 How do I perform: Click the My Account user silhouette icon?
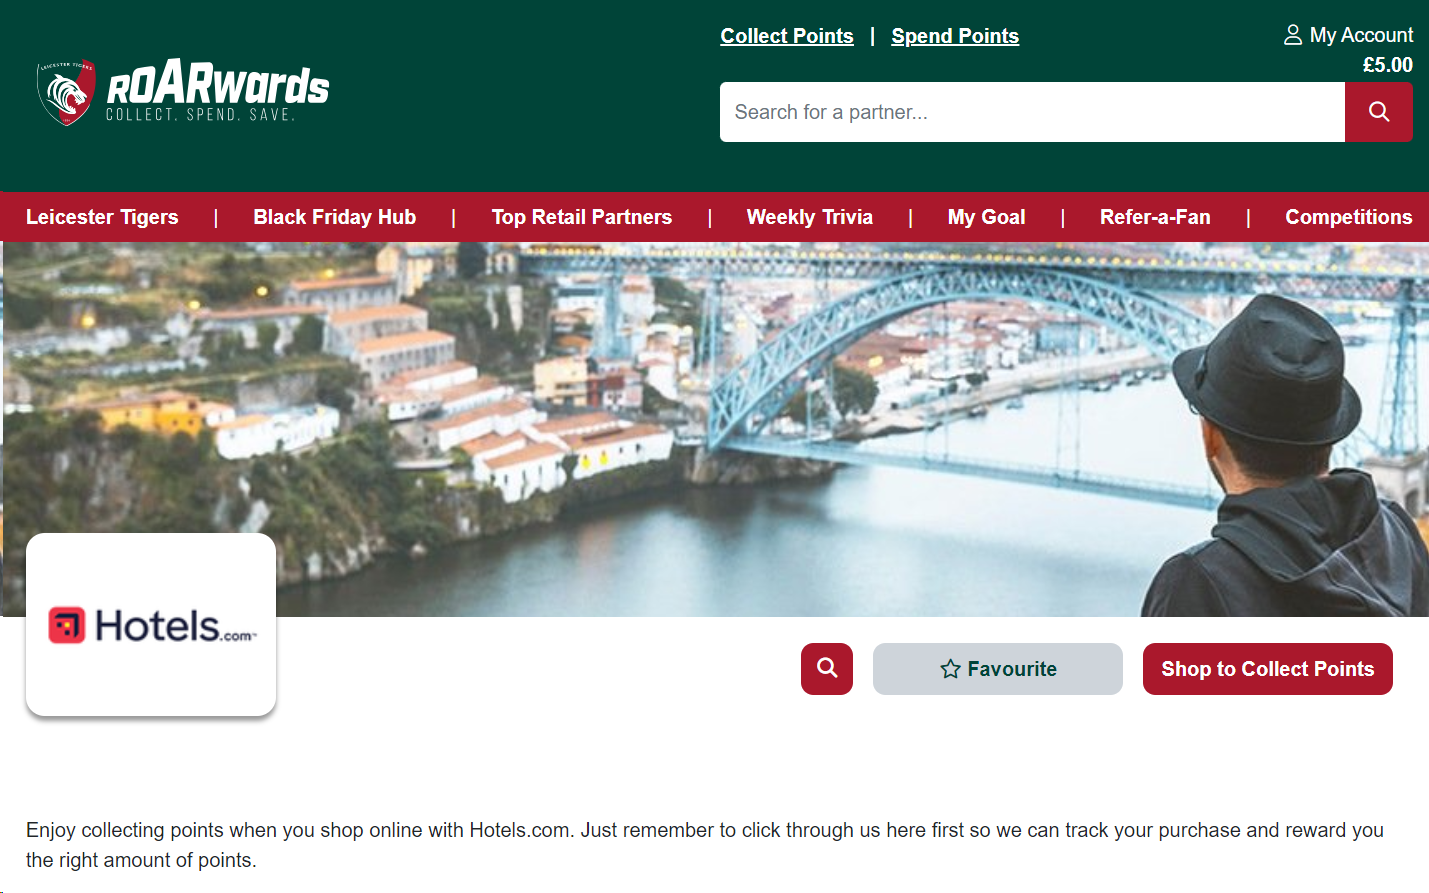point(1292,35)
